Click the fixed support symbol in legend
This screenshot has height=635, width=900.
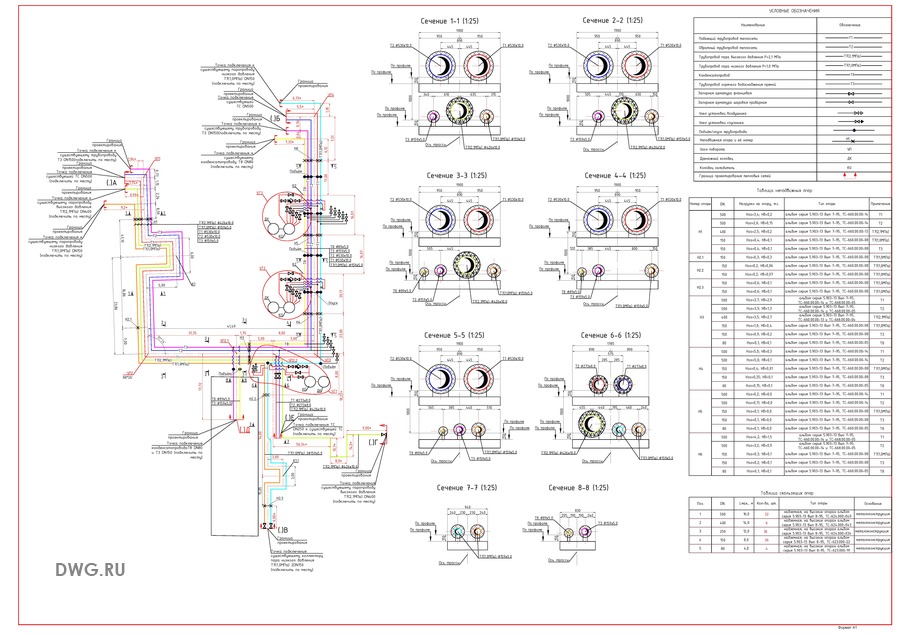851,140
